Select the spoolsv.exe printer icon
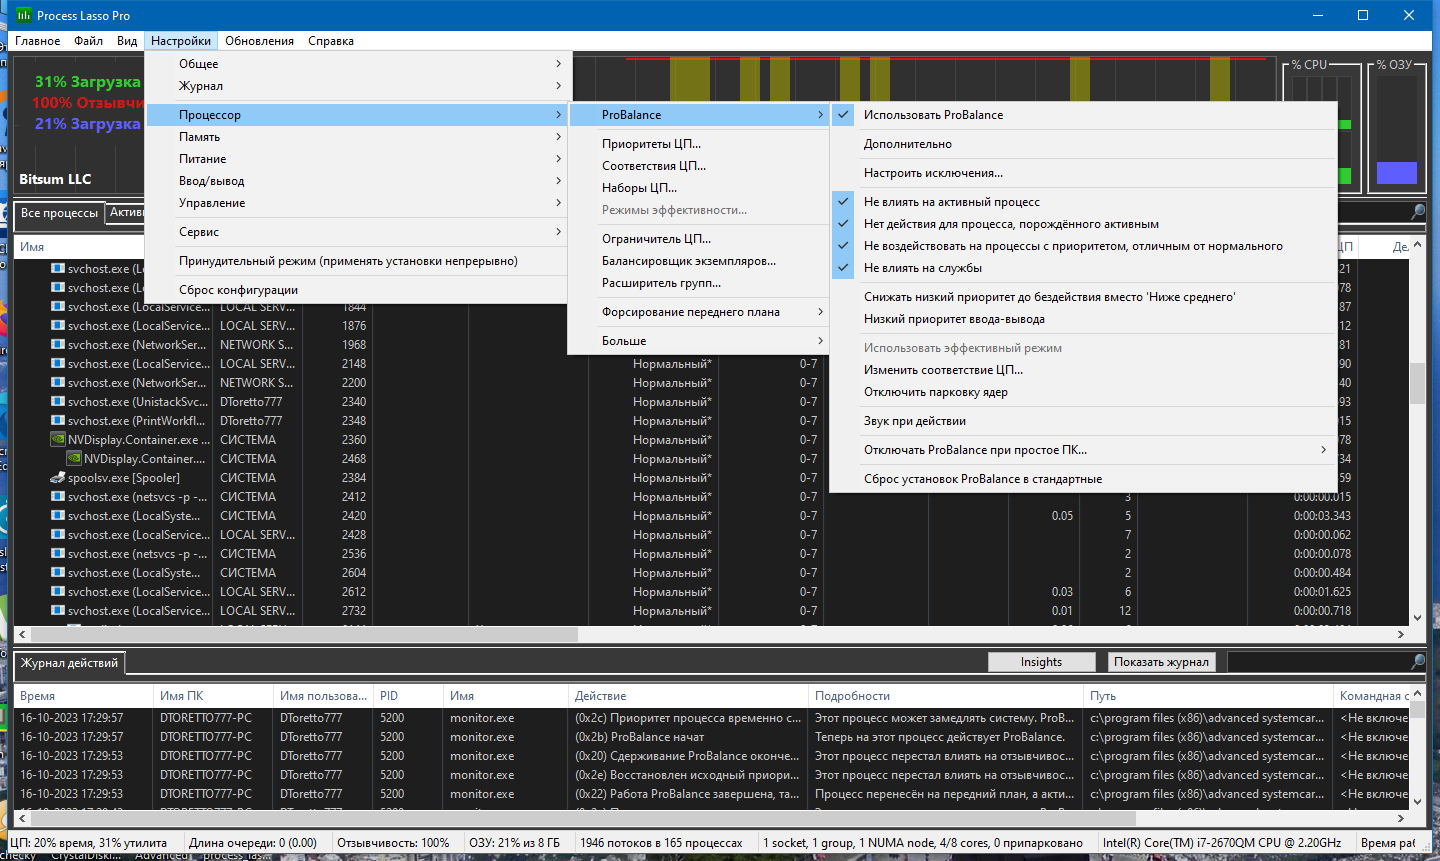 pyautogui.click(x=58, y=478)
